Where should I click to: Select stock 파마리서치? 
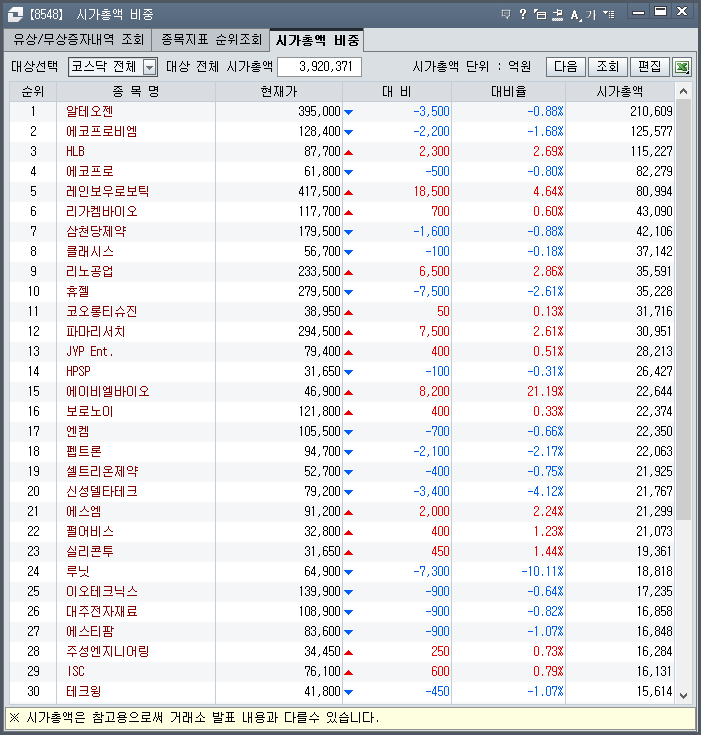click(96, 331)
